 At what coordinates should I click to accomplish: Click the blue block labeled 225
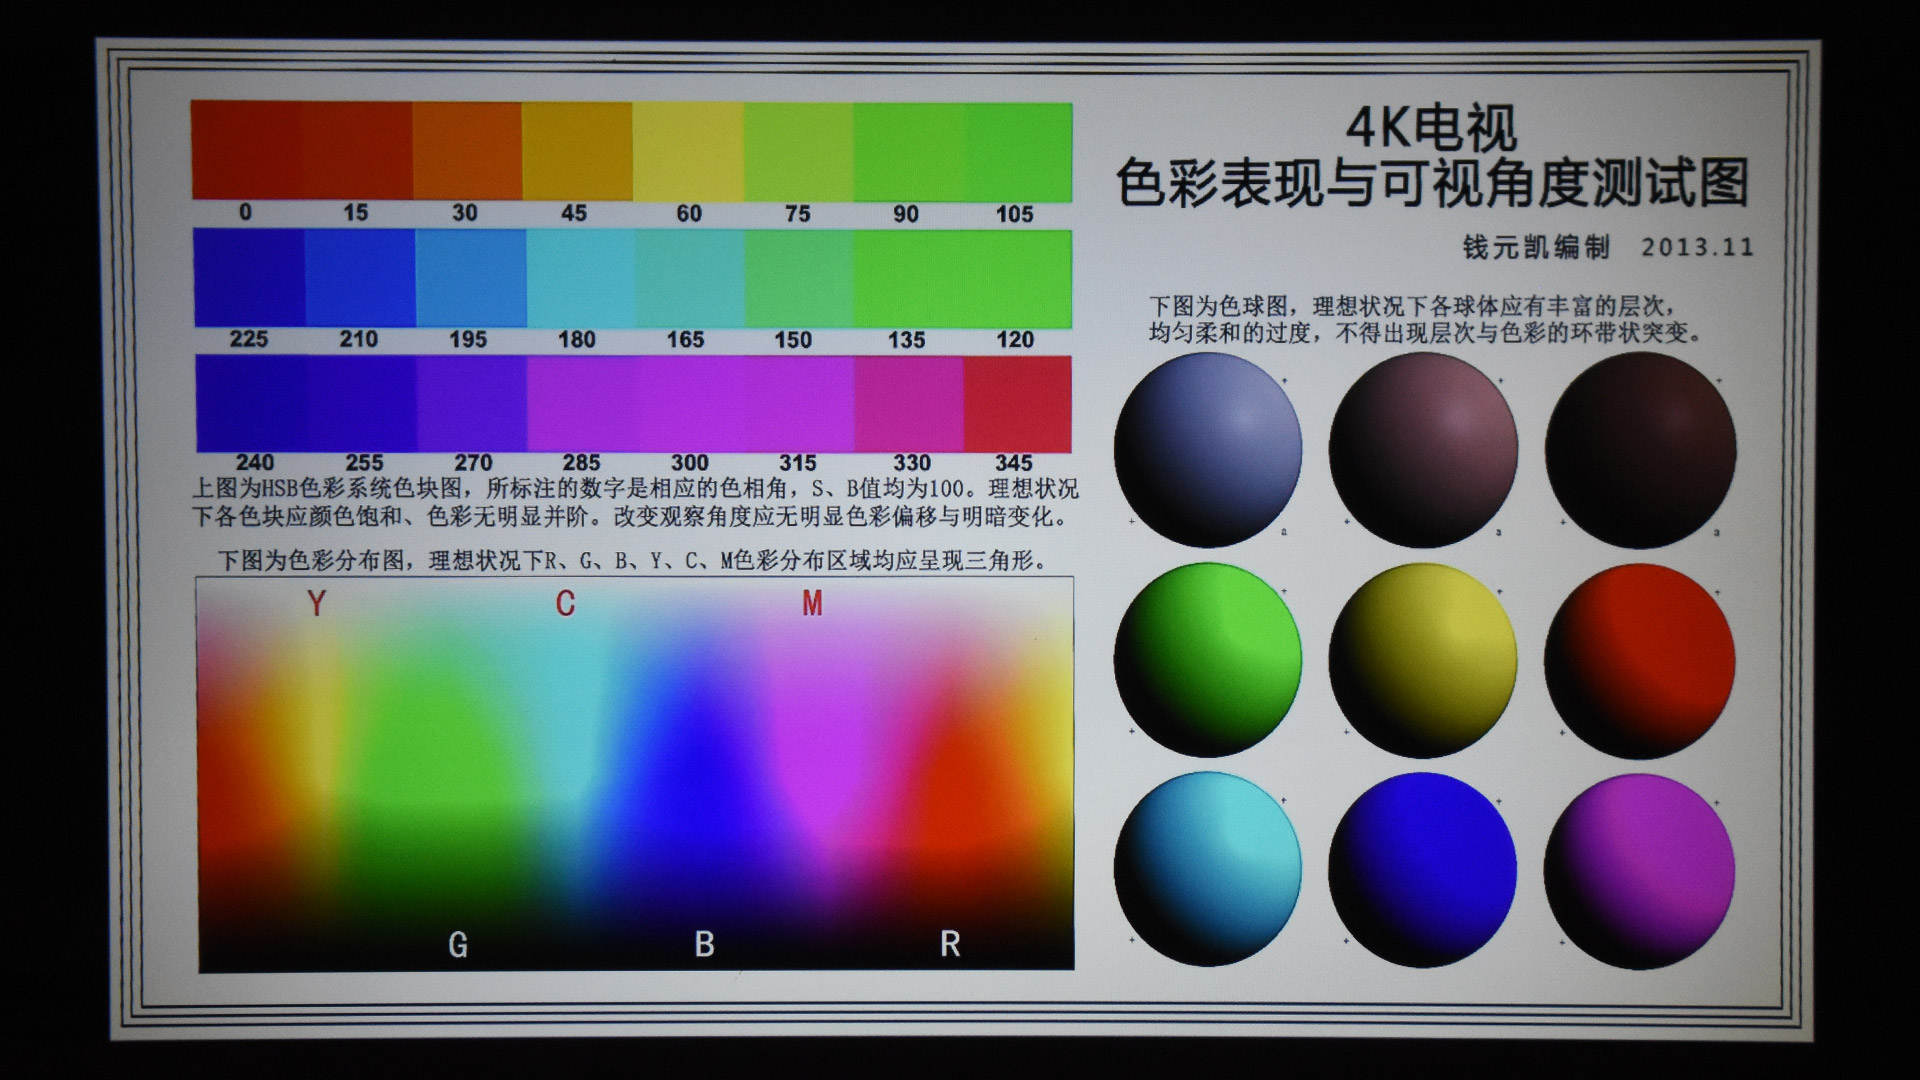[x=249, y=278]
